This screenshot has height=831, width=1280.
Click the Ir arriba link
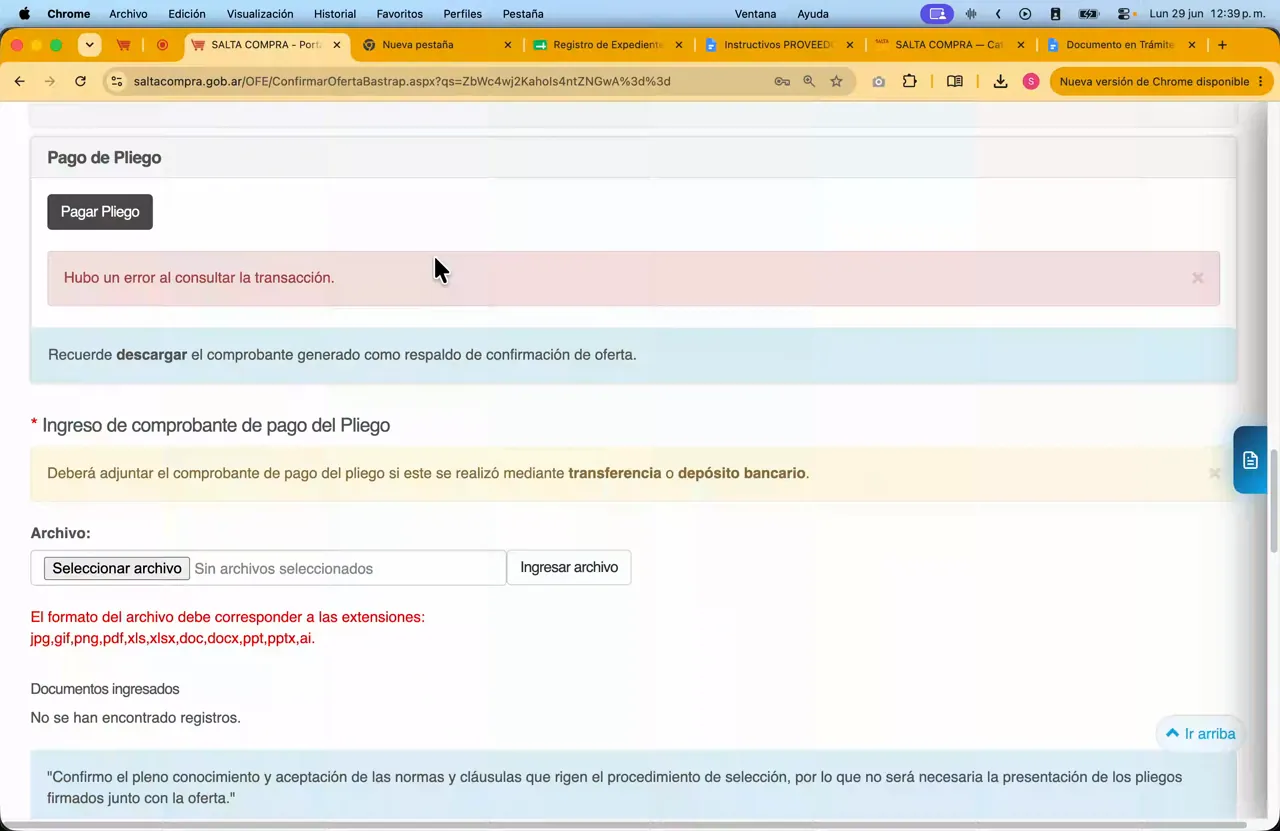(x=1200, y=734)
